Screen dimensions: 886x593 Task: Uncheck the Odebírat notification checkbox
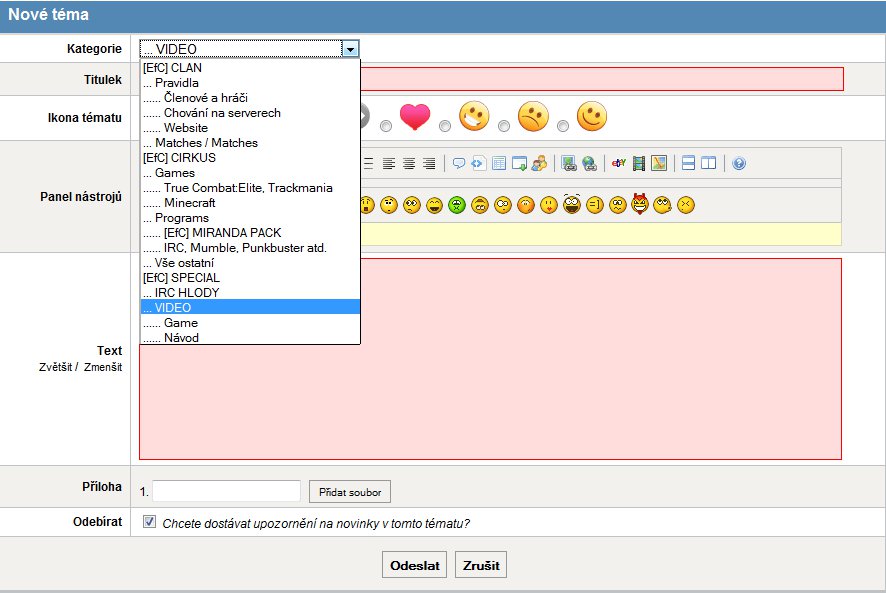[149, 522]
